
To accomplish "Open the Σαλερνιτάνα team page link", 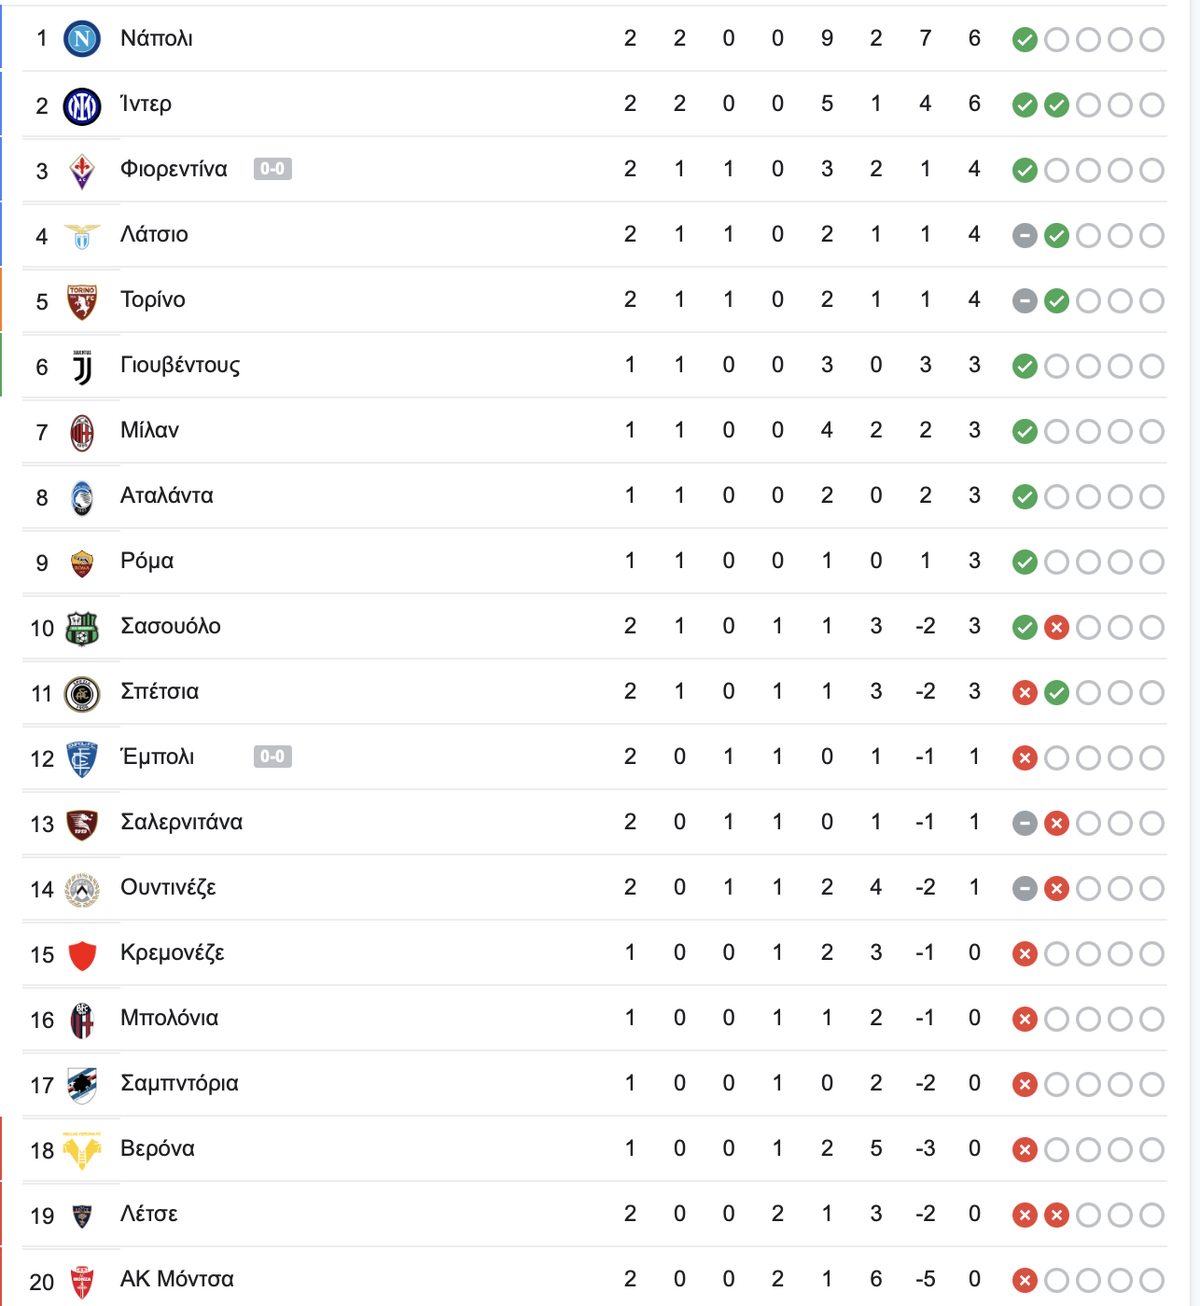I will tap(181, 822).
